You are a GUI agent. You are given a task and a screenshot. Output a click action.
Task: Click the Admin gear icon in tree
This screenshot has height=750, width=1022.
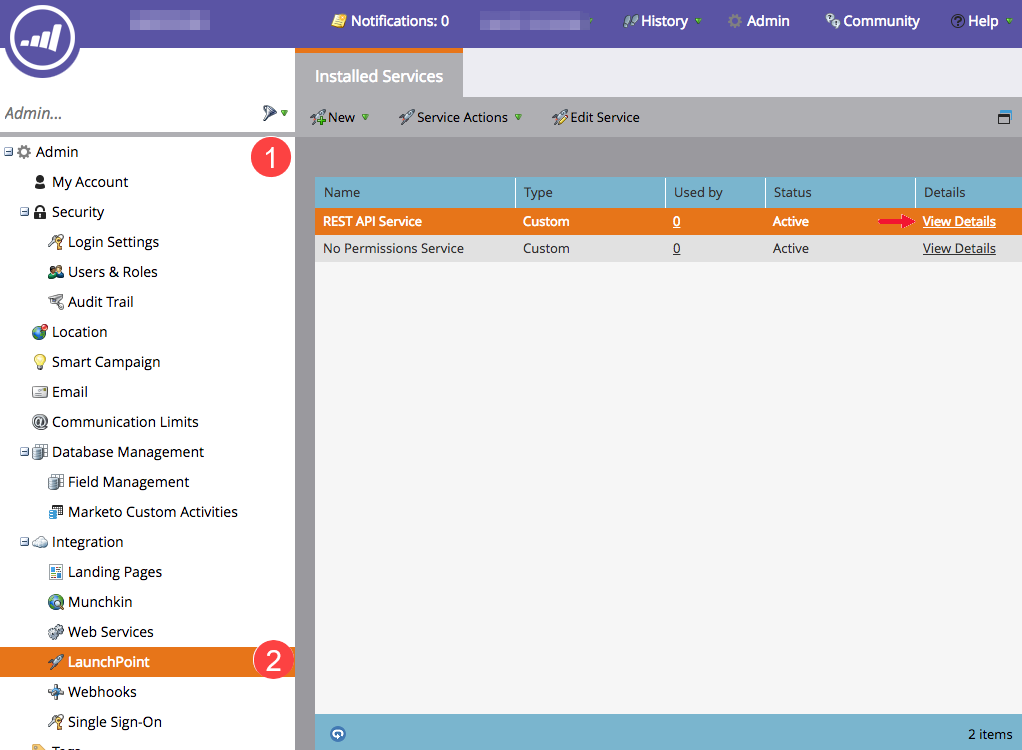click(24, 152)
